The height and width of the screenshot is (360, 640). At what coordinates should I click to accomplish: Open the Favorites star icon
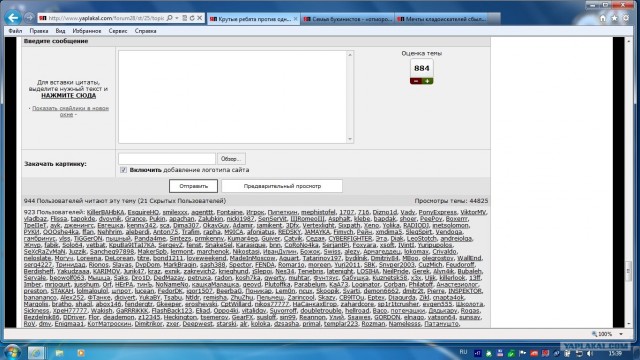[614, 18]
